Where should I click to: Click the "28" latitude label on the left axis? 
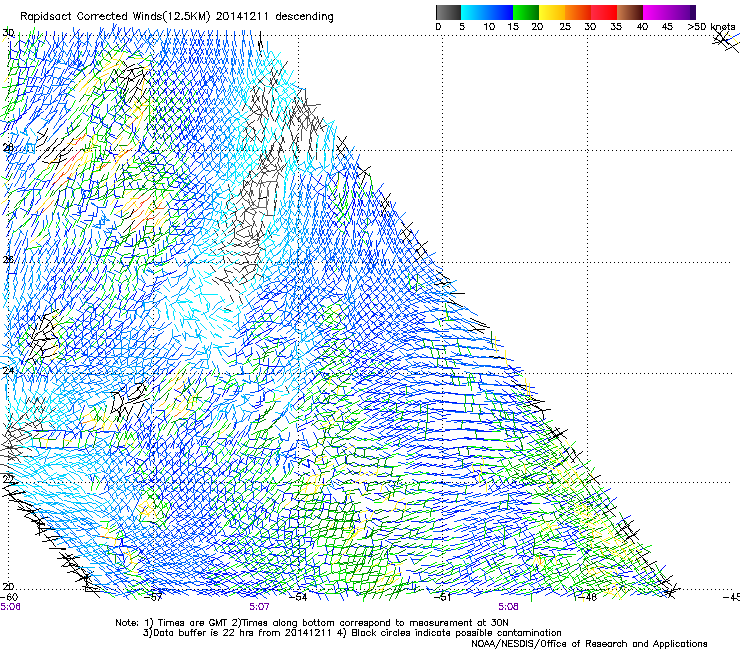(8, 147)
